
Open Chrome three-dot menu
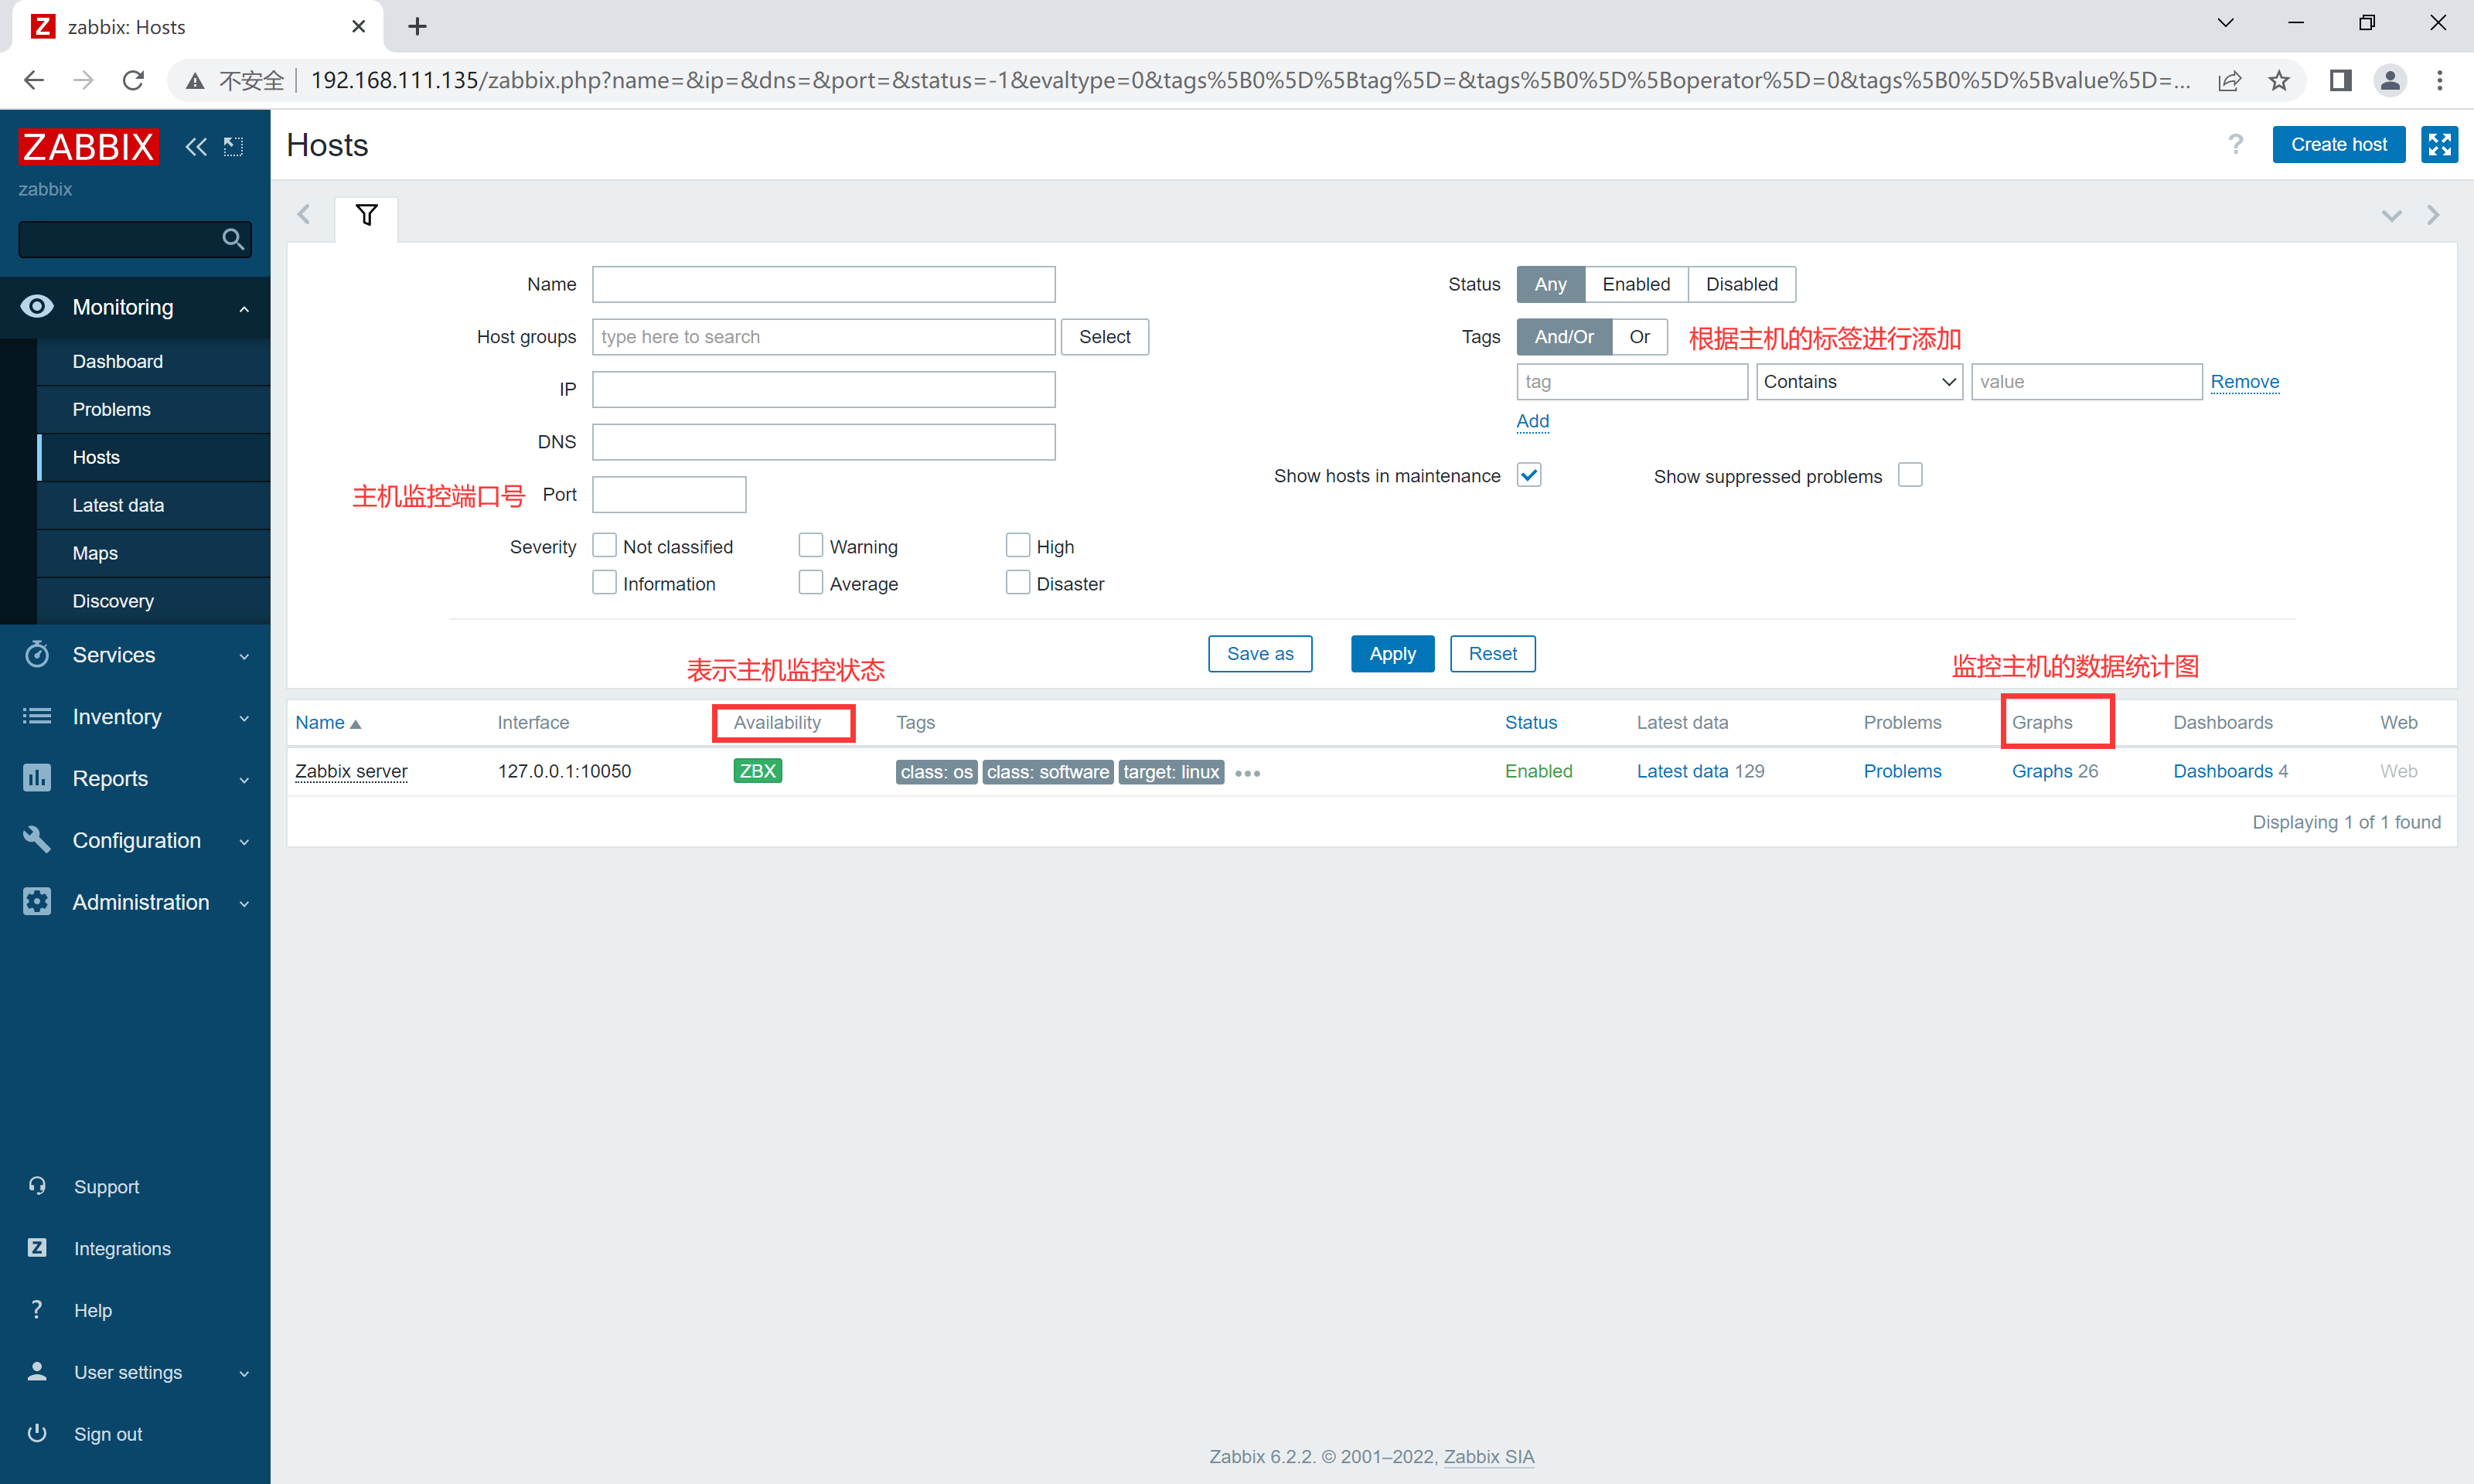tap(2440, 80)
